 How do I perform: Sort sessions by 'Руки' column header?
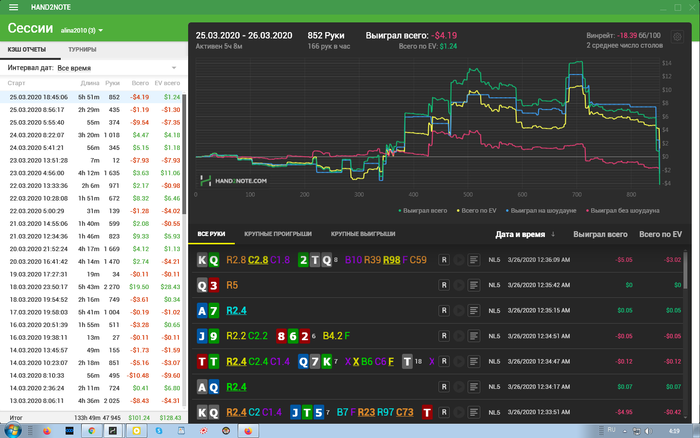pyautogui.click(x=112, y=83)
